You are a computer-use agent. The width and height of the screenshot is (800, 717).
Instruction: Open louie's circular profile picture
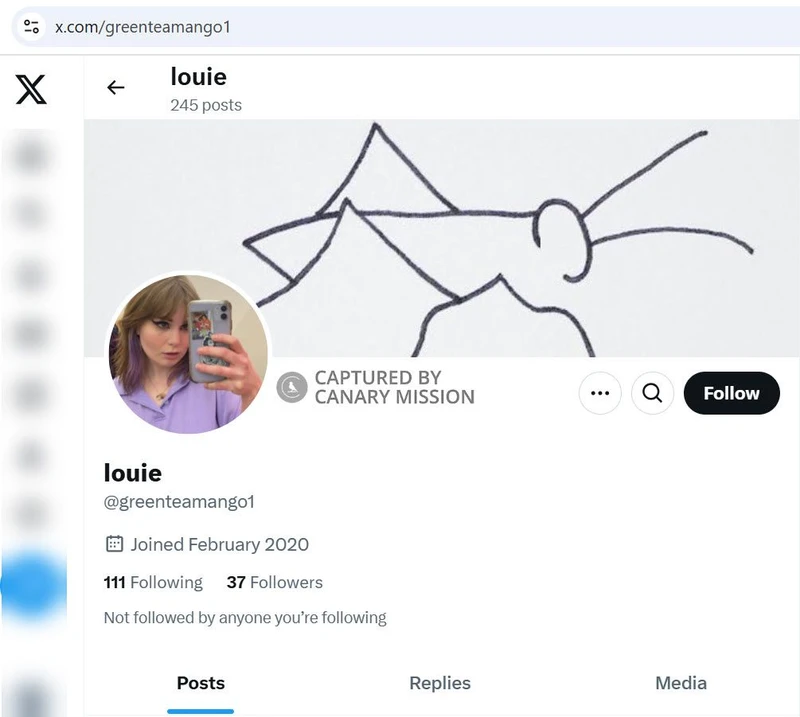(x=188, y=353)
